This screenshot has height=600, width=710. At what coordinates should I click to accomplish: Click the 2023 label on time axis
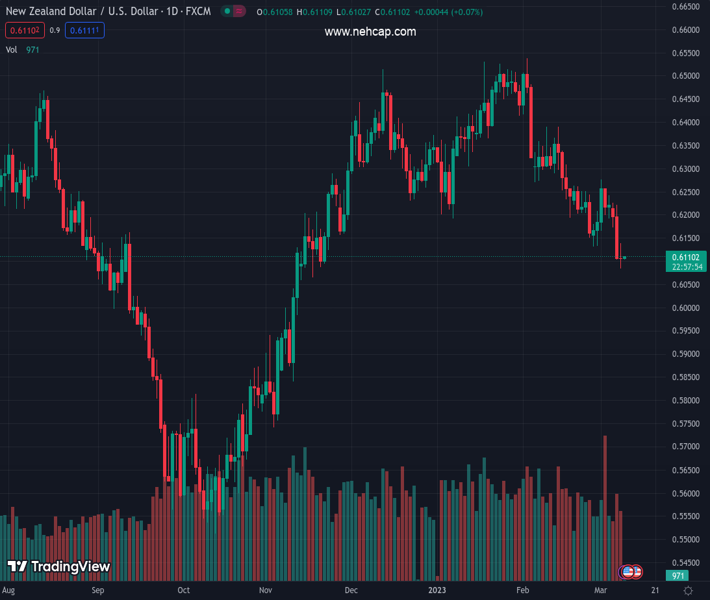[437, 591]
